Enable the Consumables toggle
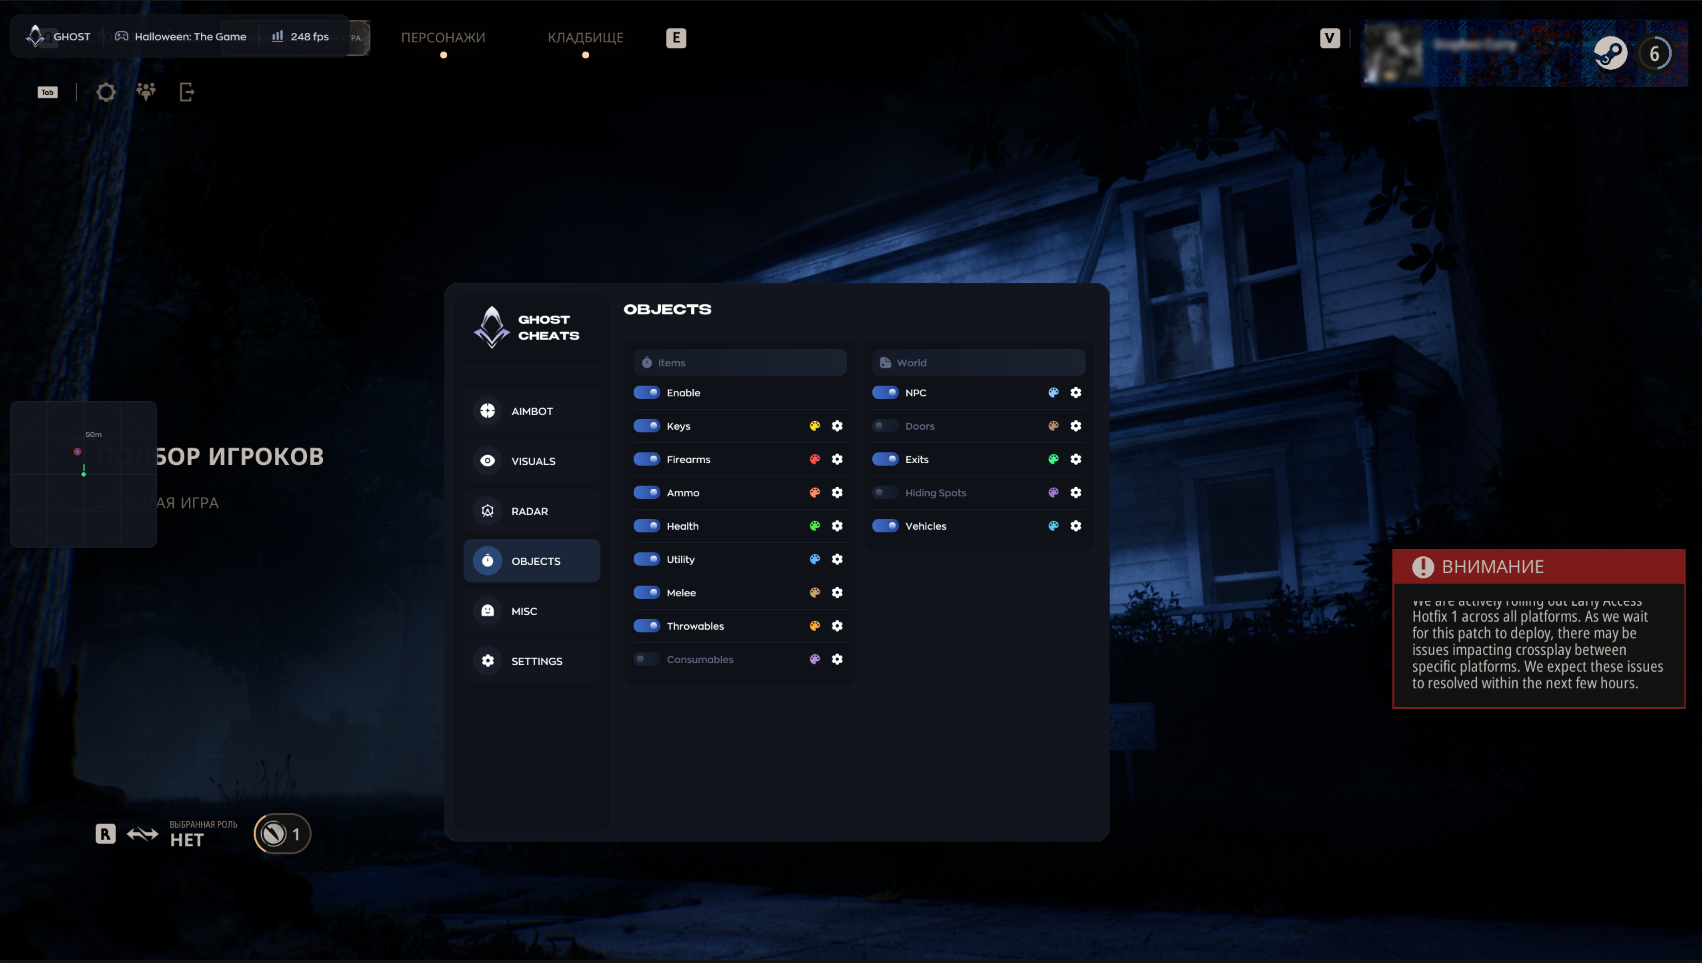This screenshot has width=1702, height=963. 647,659
